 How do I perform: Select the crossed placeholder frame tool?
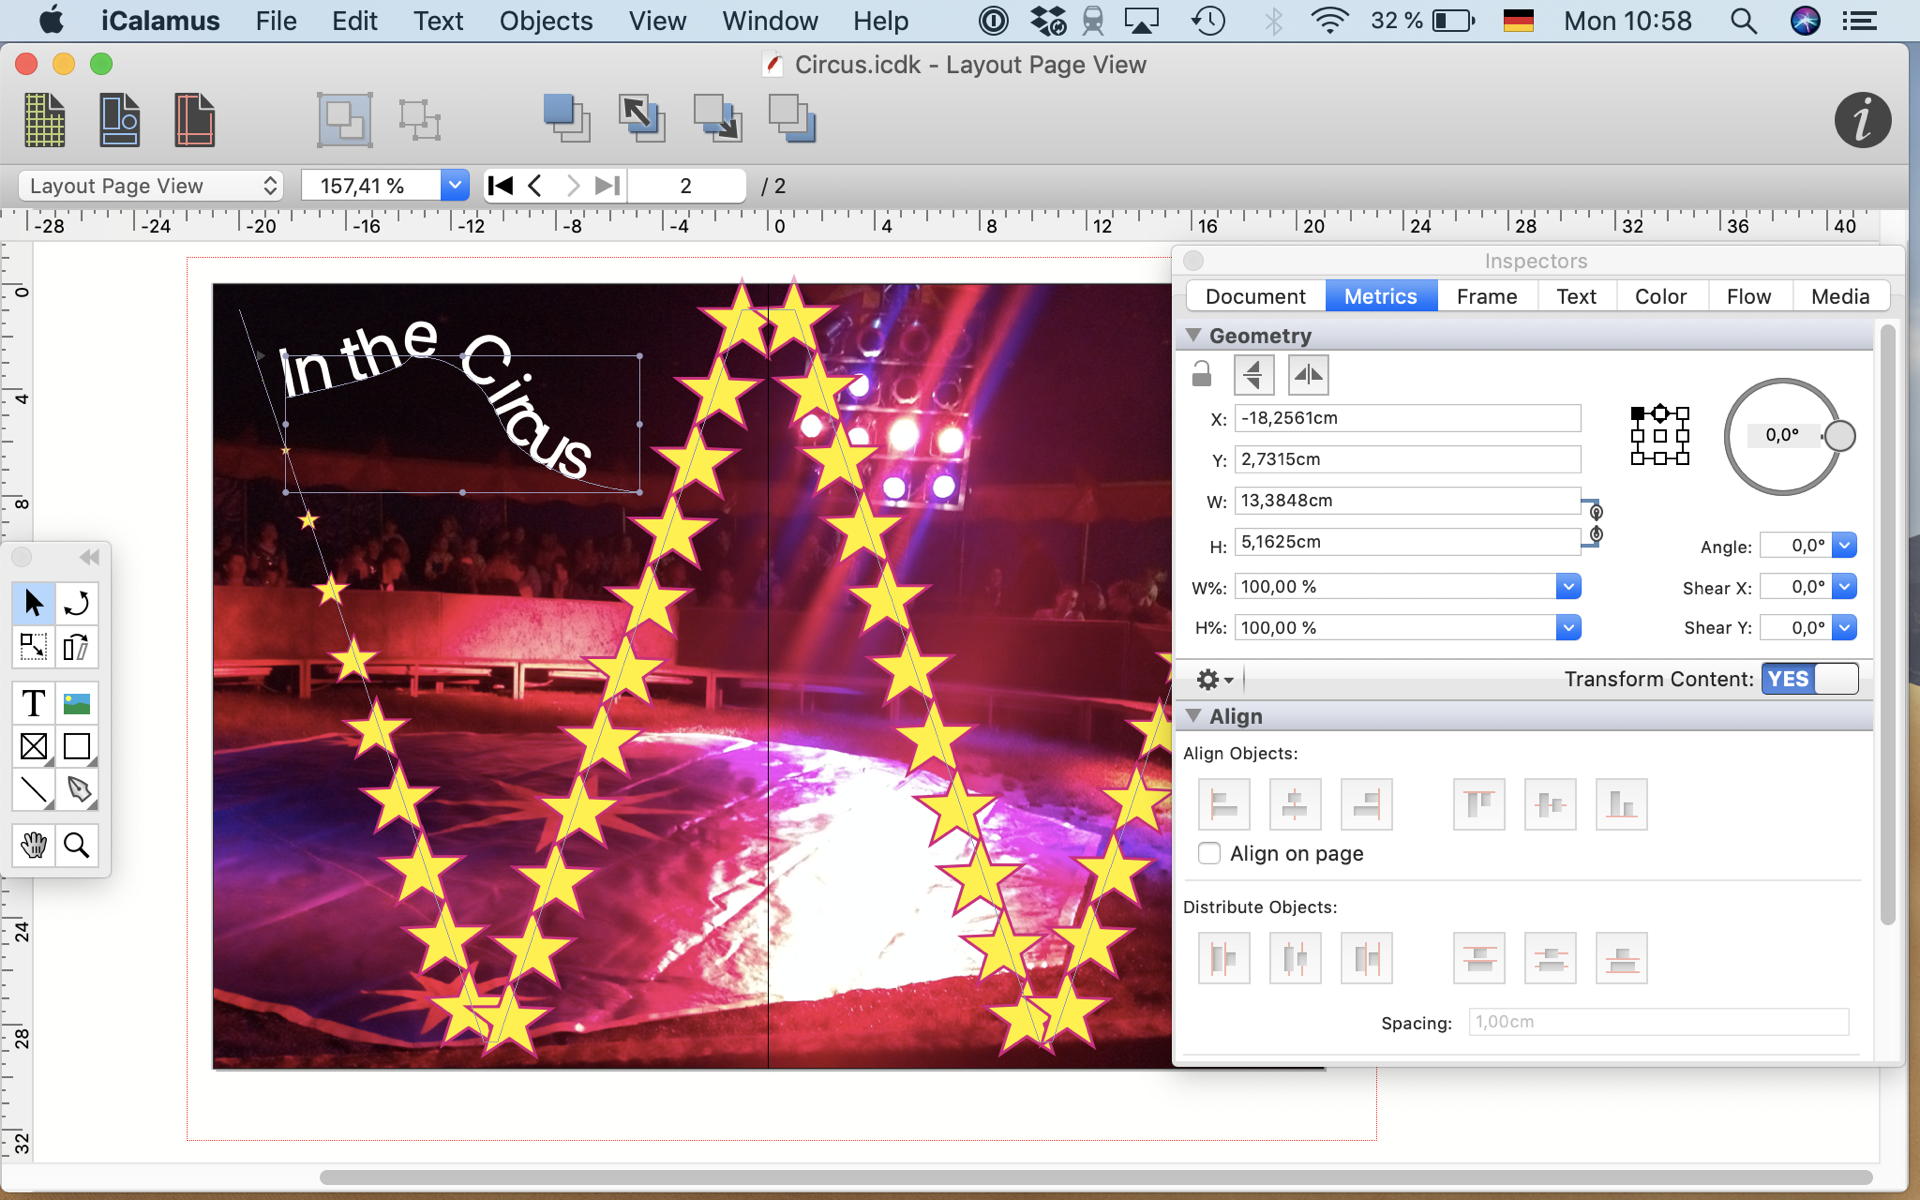33,747
